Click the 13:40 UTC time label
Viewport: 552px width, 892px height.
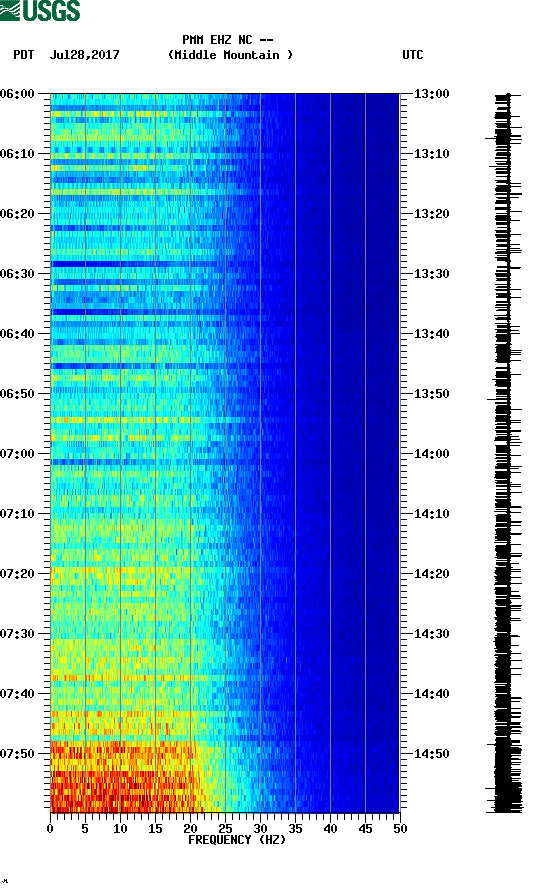431,334
